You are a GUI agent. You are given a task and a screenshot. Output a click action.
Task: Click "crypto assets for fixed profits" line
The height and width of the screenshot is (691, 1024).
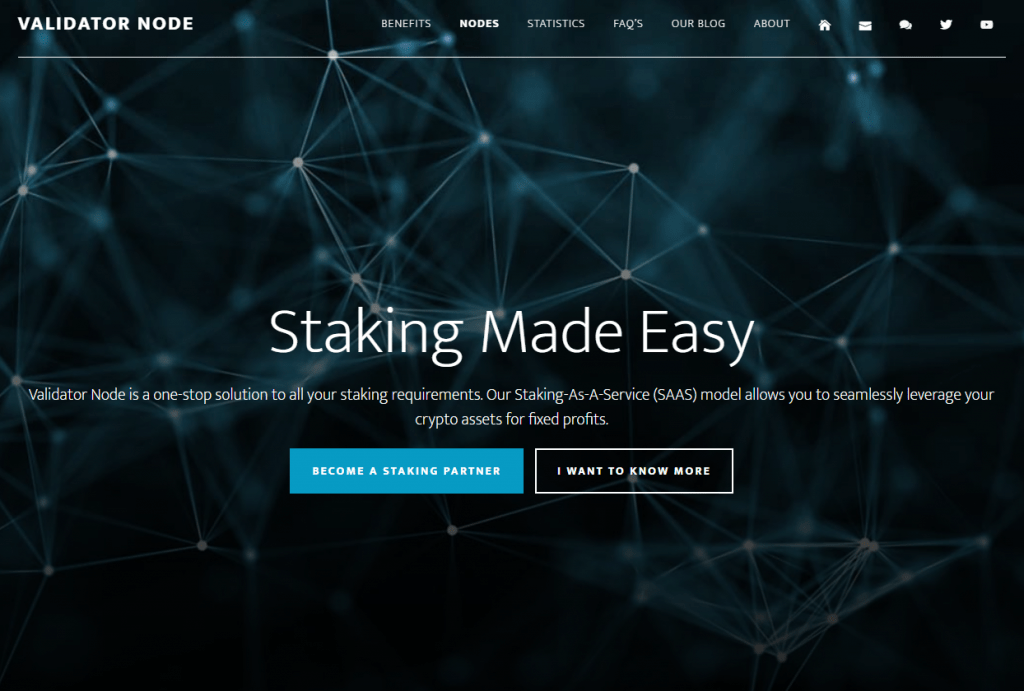click(x=511, y=419)
